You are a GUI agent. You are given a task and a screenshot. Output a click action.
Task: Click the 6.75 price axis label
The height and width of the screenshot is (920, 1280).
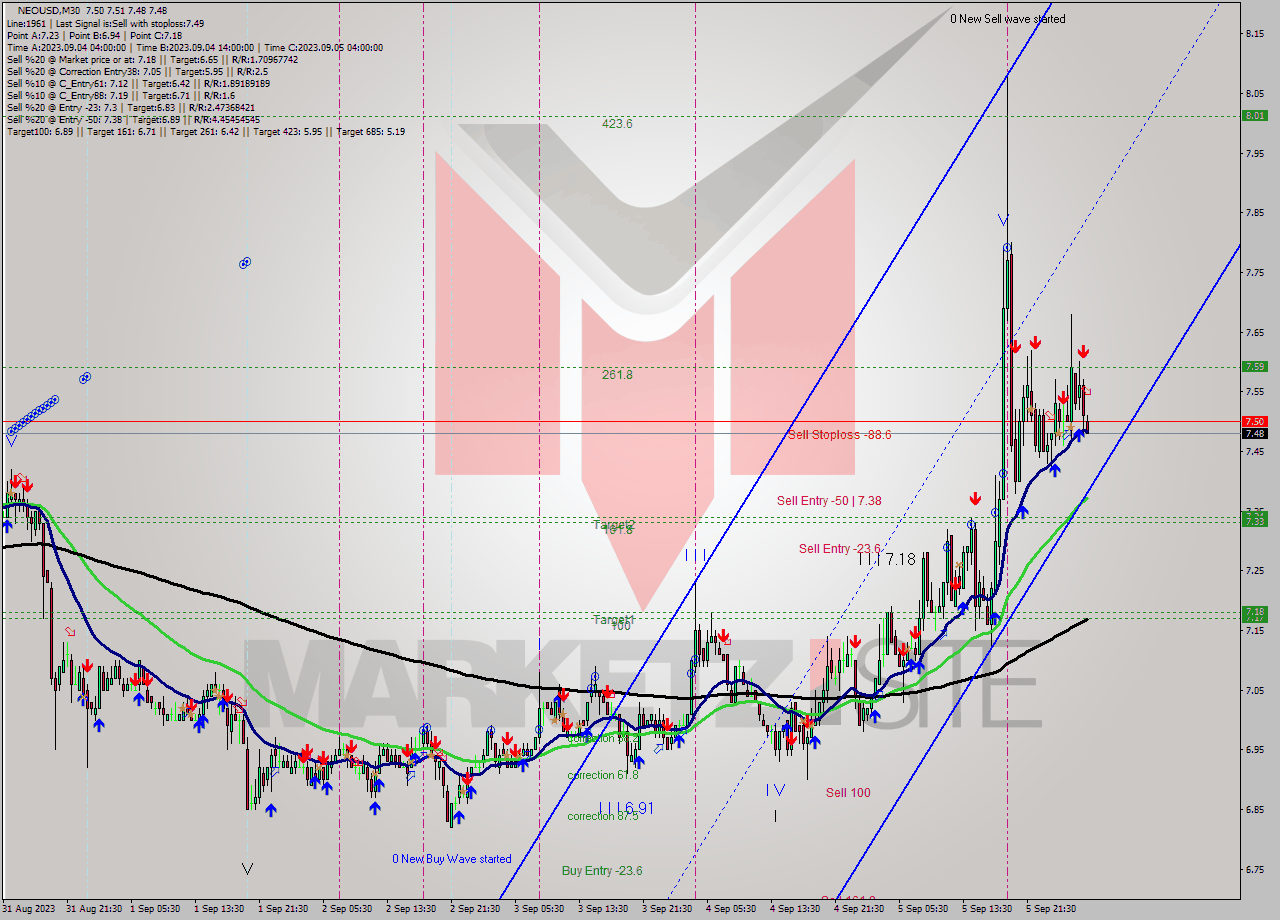pos(1255,870)
